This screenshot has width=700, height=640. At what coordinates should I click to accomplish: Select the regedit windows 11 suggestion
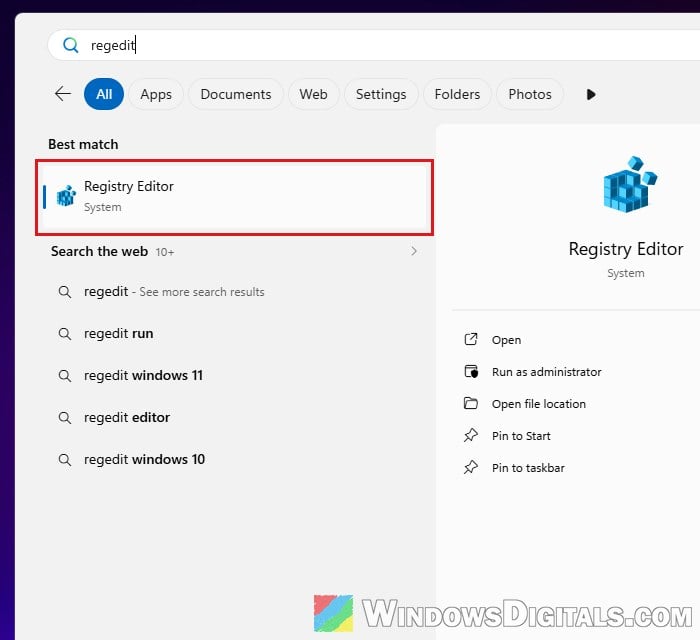pyautogui.click(x=143, y=375)
